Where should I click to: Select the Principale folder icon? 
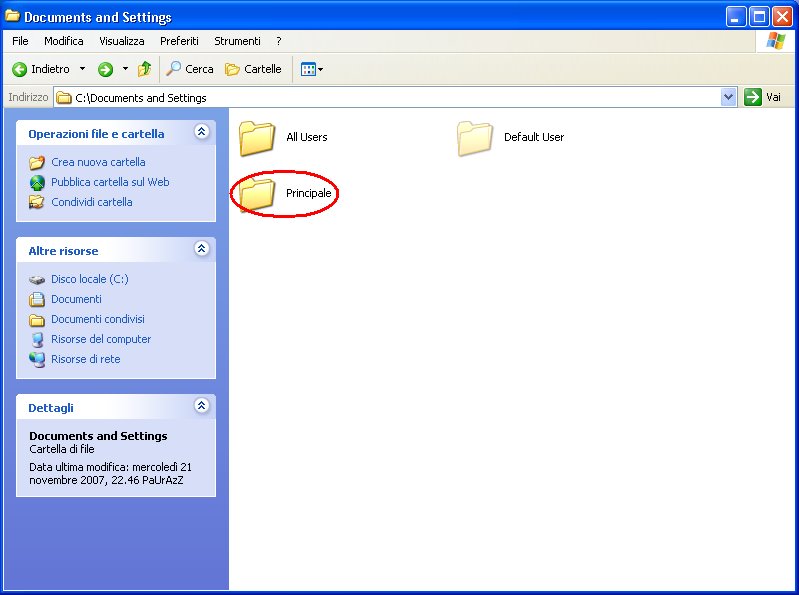257,194
